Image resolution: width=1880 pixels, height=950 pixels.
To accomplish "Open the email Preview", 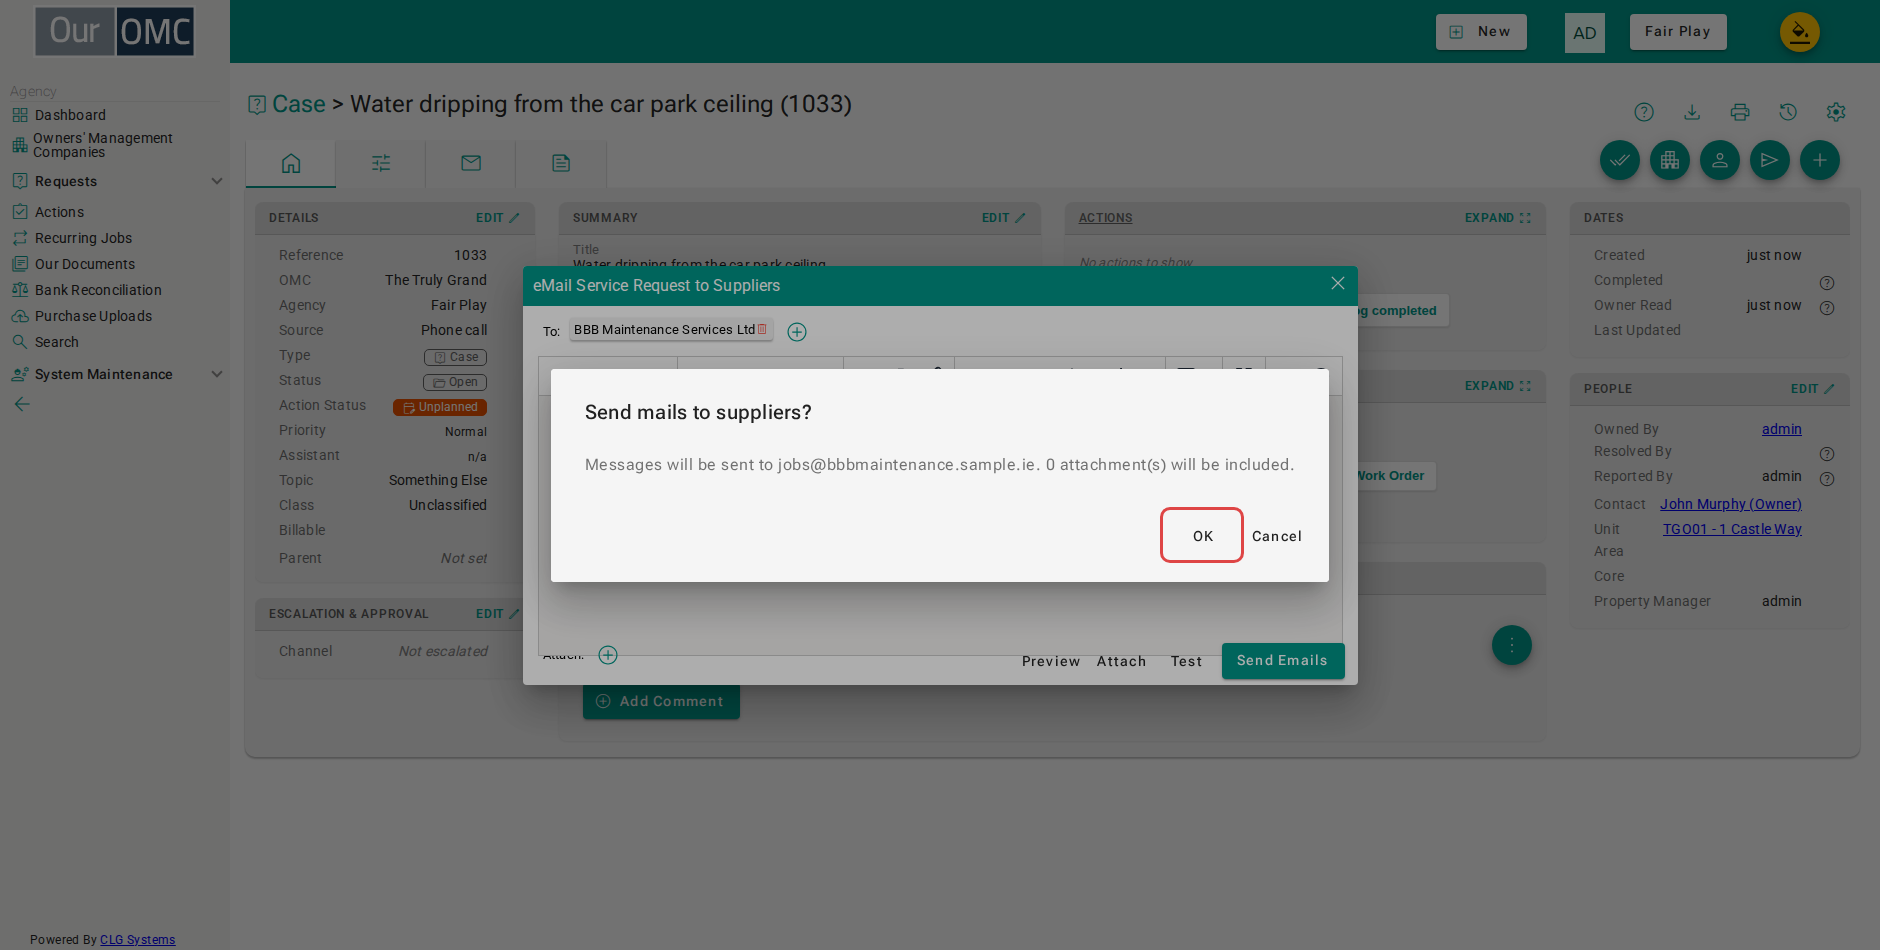I will pos(1051,661).
